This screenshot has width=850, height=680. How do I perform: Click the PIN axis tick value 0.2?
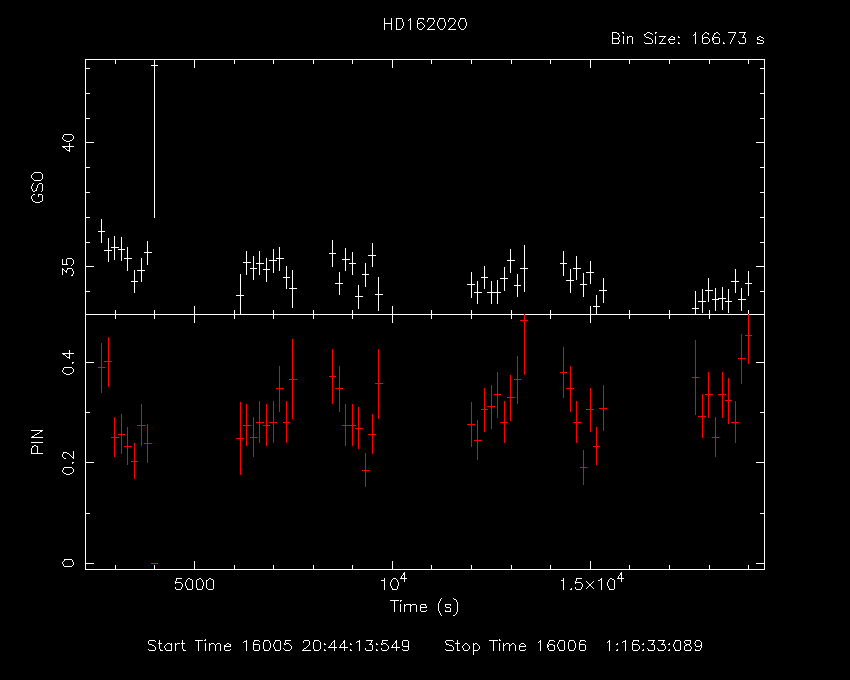68,463
